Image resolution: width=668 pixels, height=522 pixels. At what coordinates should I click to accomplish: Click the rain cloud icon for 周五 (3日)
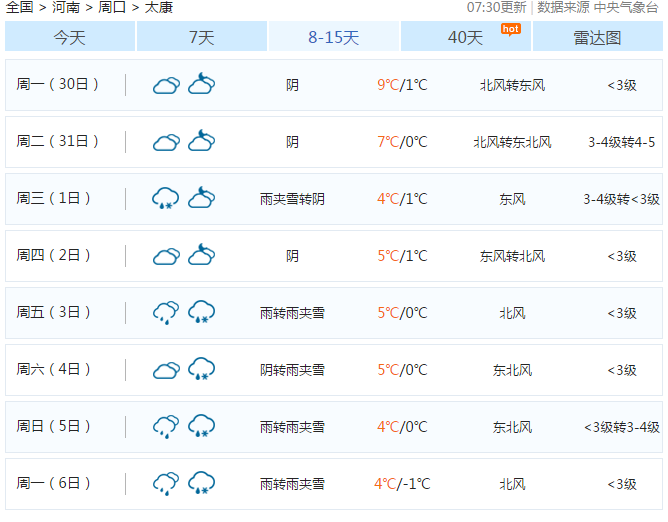coord(166,313)
